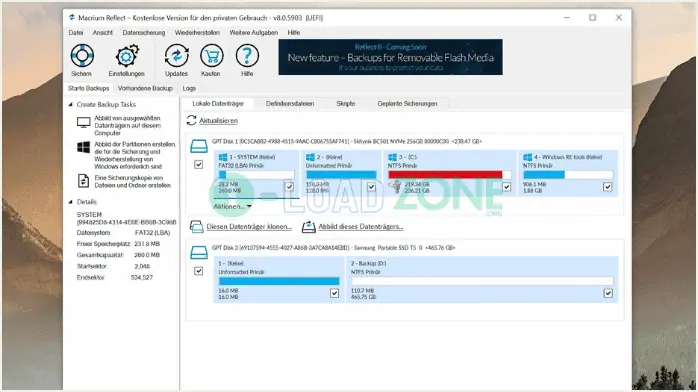This screenshot has height=392, width=698.
Task: Click the Macrium Reflect title bar logo
Action: (x=72, y=17)
